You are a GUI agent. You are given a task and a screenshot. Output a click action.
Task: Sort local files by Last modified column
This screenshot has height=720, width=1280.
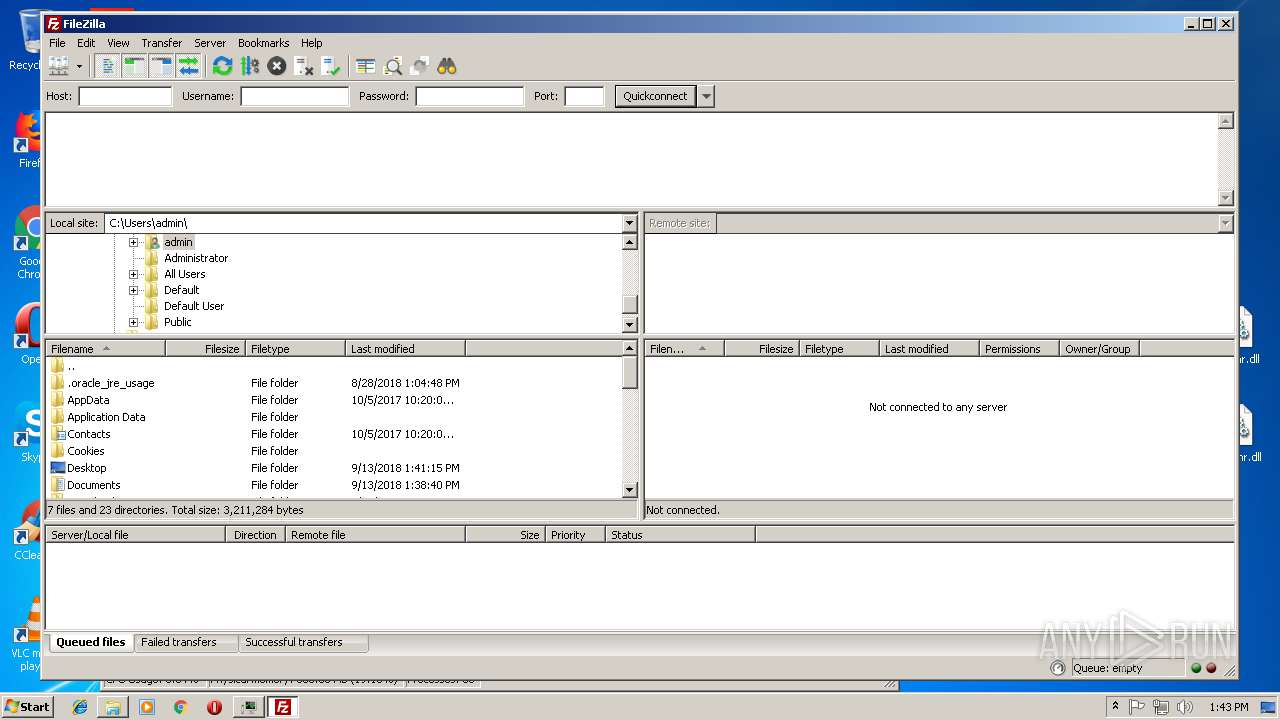(x=405, y=349)
